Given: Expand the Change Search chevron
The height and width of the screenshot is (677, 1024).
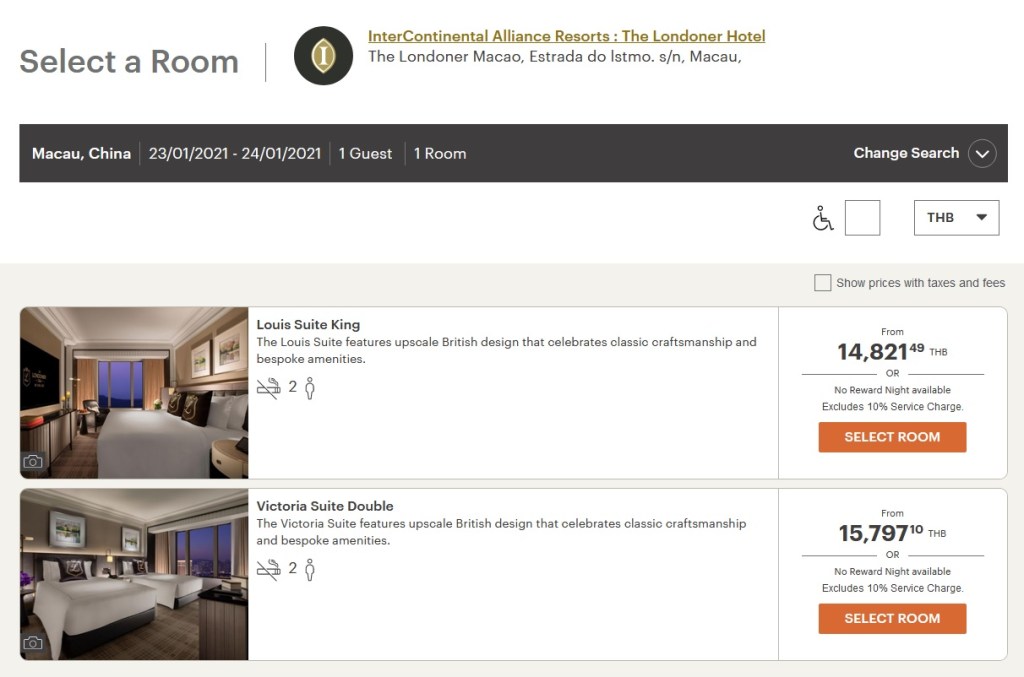Looking at the screenshot, I should point(982,154).
